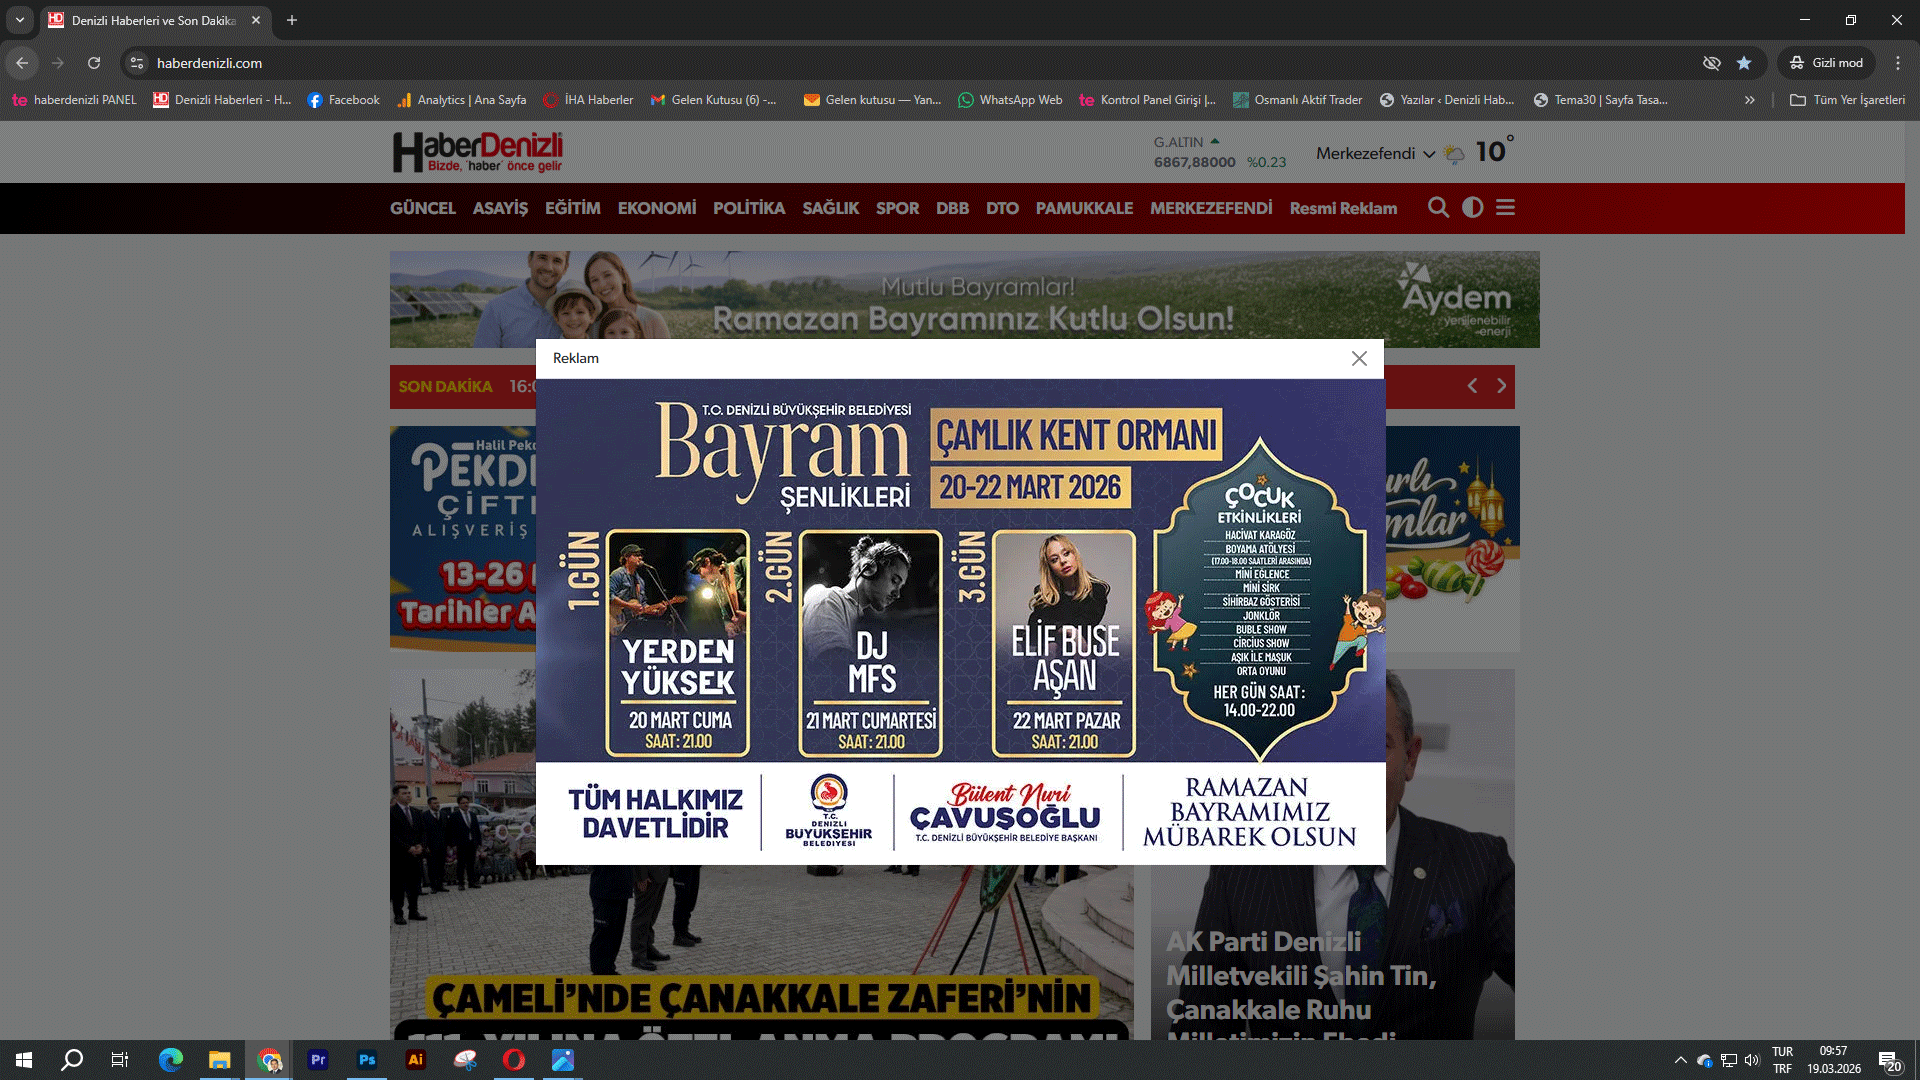The width and height of the screenshot is (1920, 1080).
Task: Click the HaberDenizli logo
Action: [477, 152]
